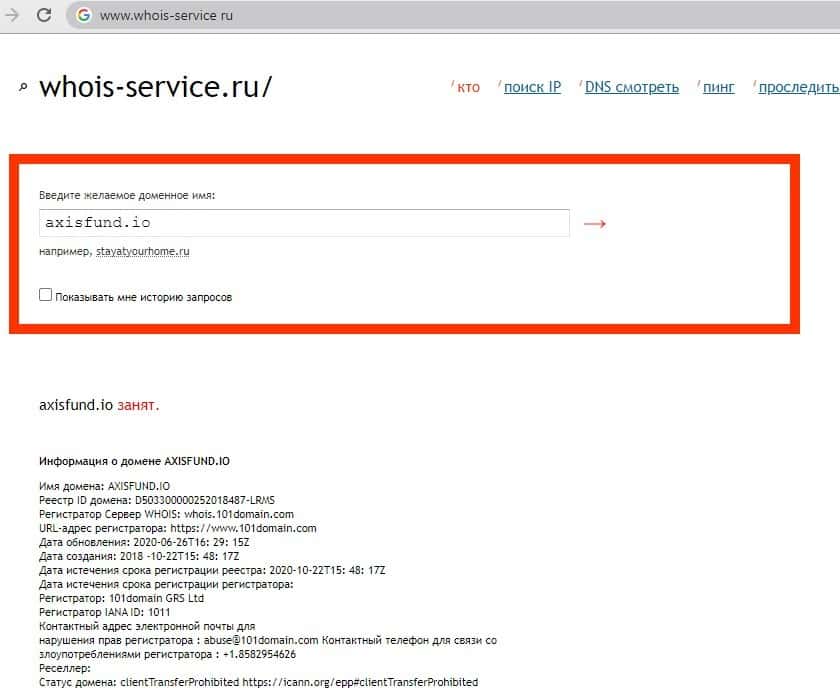Click the Google icon in address bar

[x=84, y=16]
